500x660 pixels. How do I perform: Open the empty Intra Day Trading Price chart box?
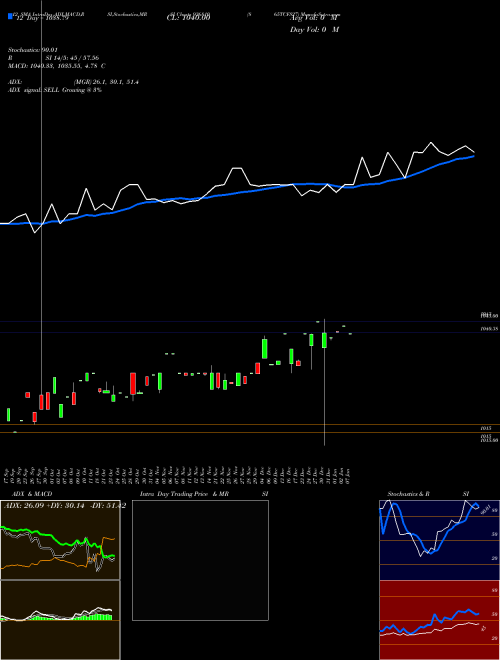[x=200, y=560]
